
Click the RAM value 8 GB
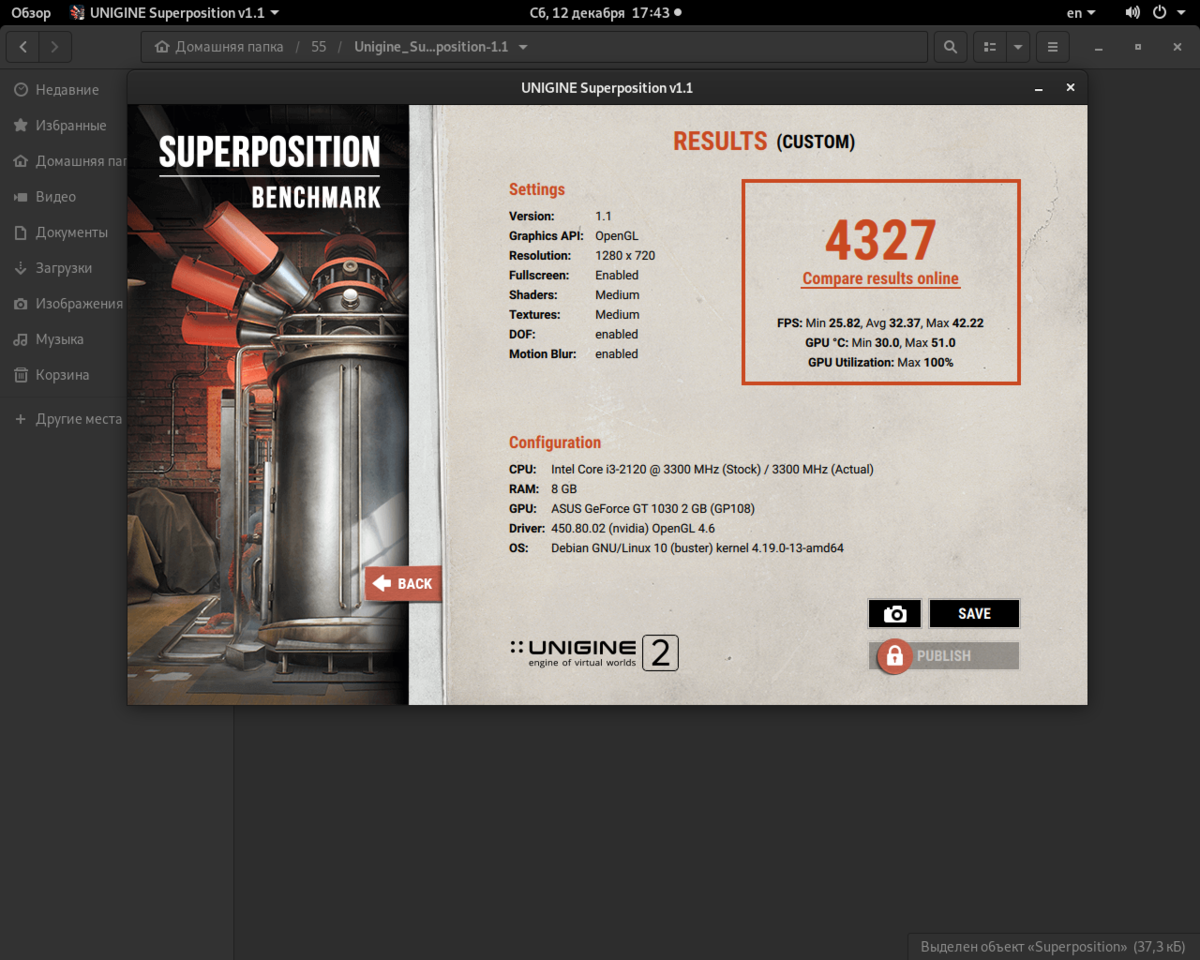564,489
